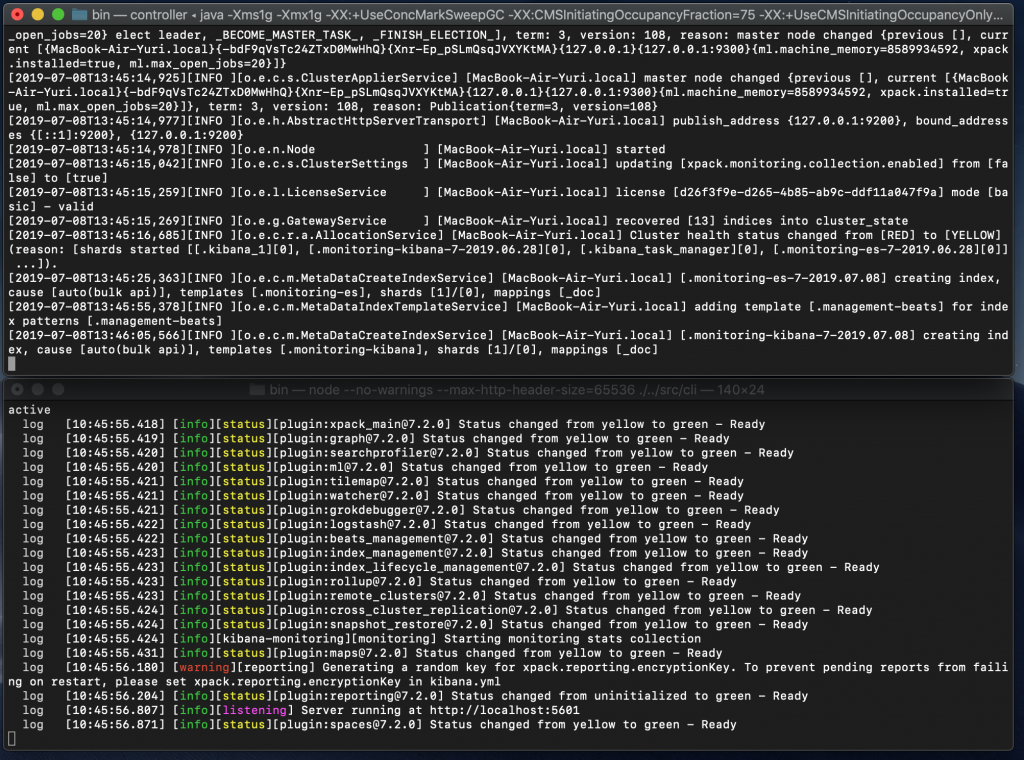This screenshot has height=760, width=1024.
Task: Select 'plugin:beats_management@7.2.0' text
Action: pyautogui.click(x=387, y=539)
